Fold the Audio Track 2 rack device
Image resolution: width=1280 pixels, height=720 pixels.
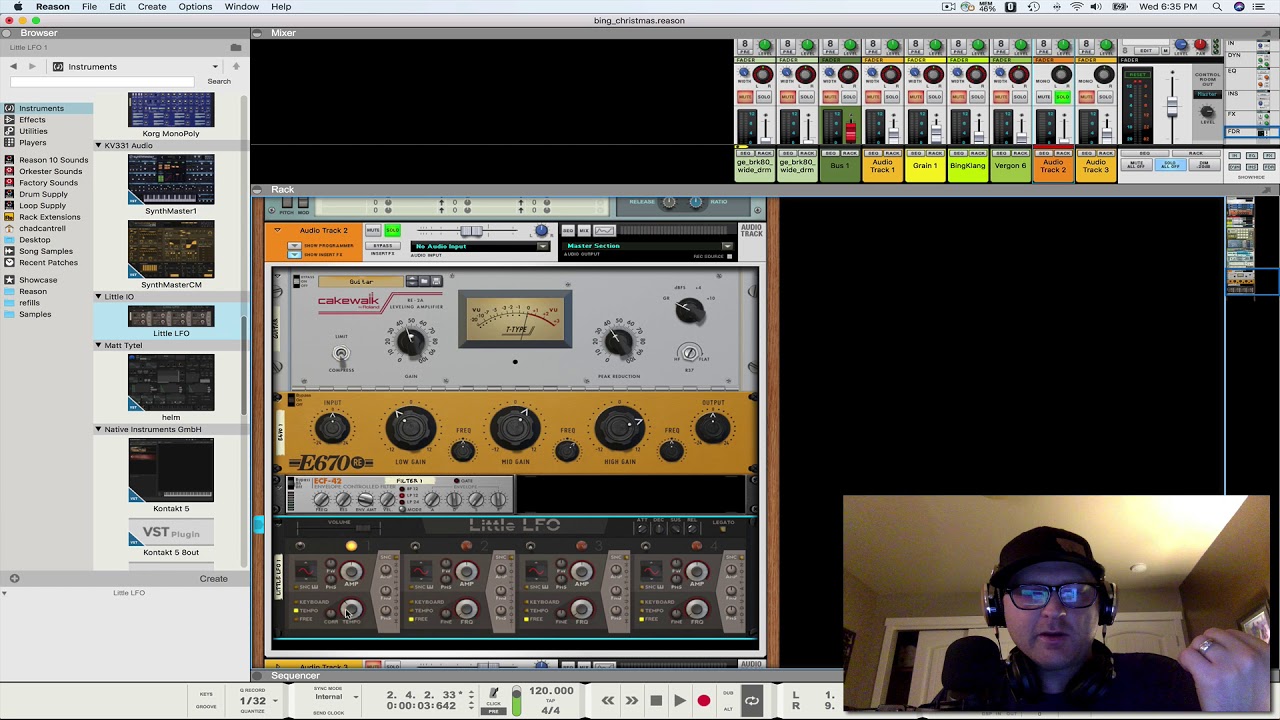277,231
